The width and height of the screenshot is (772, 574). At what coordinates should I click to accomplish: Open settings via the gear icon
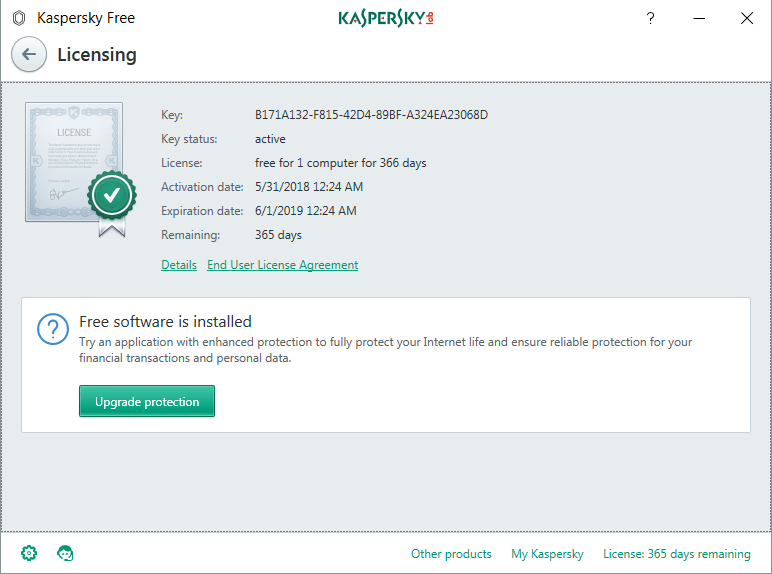point(29,553)
